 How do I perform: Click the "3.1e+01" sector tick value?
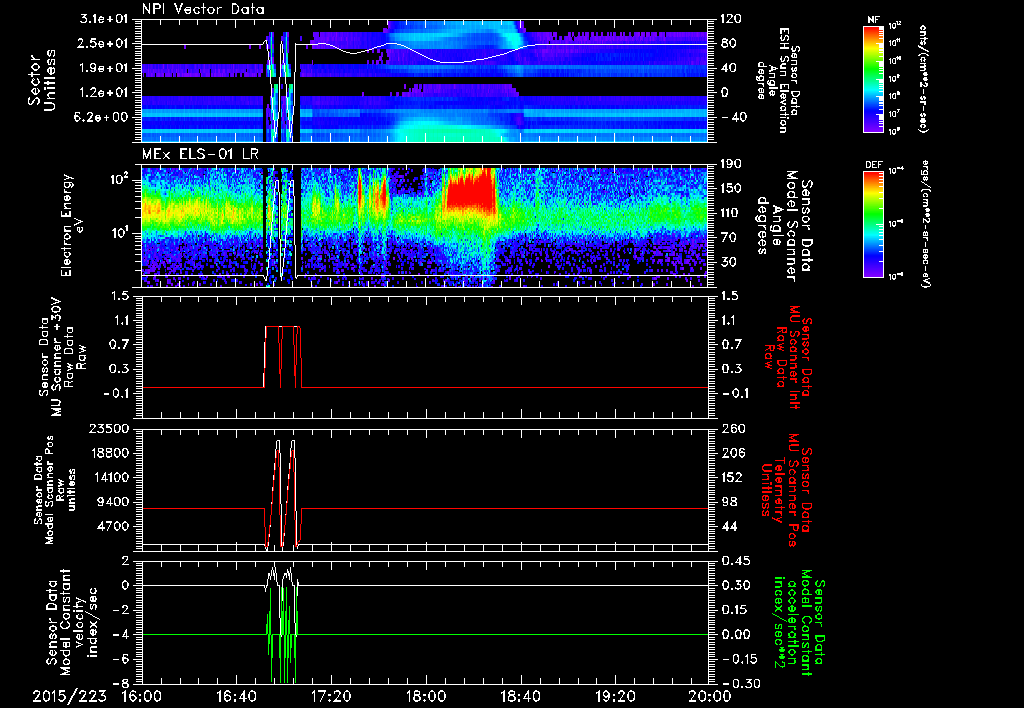point(103,20)
